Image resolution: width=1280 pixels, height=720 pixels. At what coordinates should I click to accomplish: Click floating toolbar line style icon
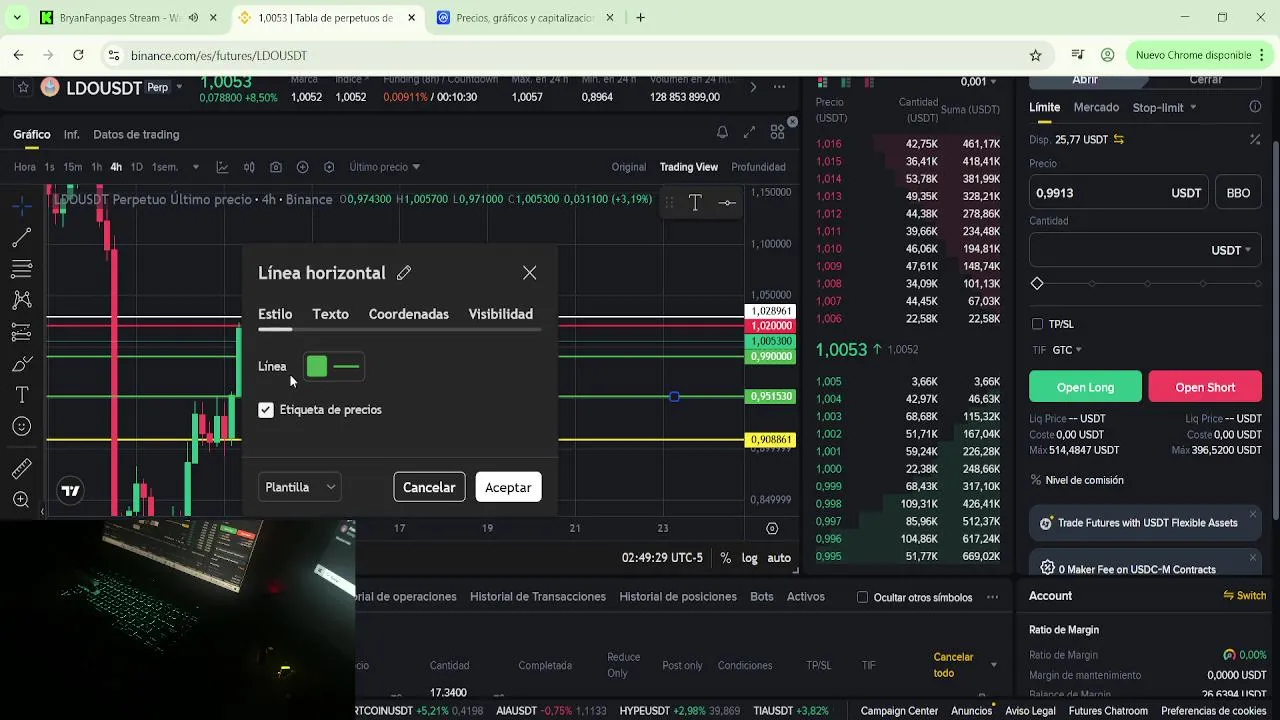pos(727,202)
